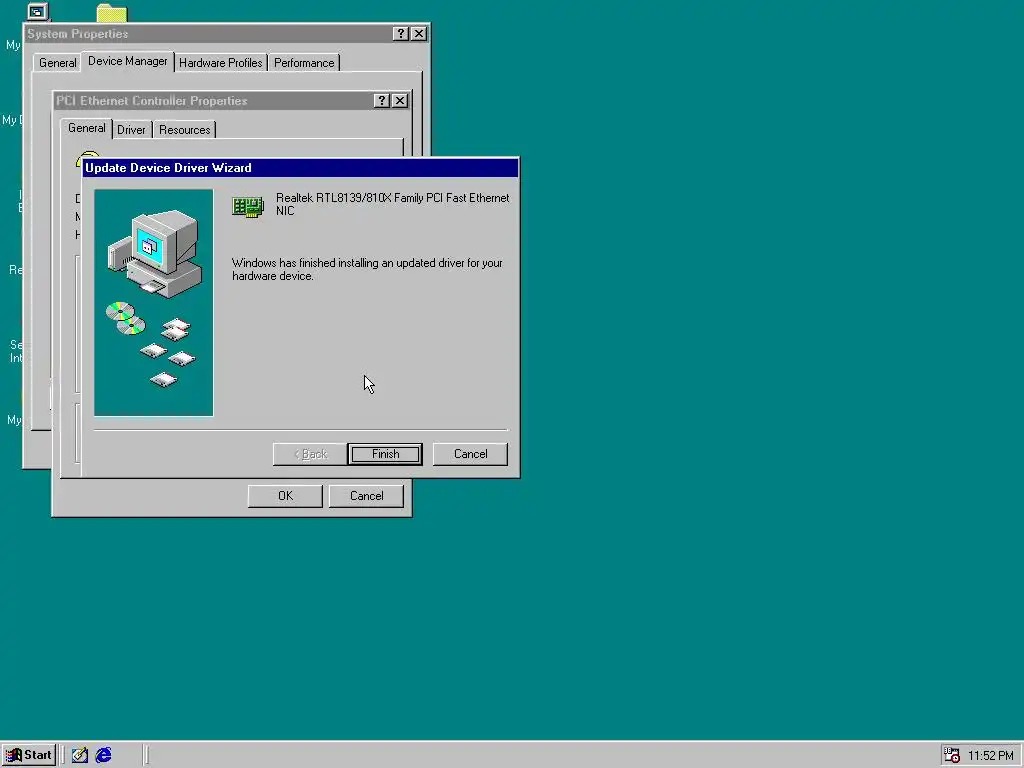Open the Start menu
The image size is (1024, 768).
click(29, 755)
